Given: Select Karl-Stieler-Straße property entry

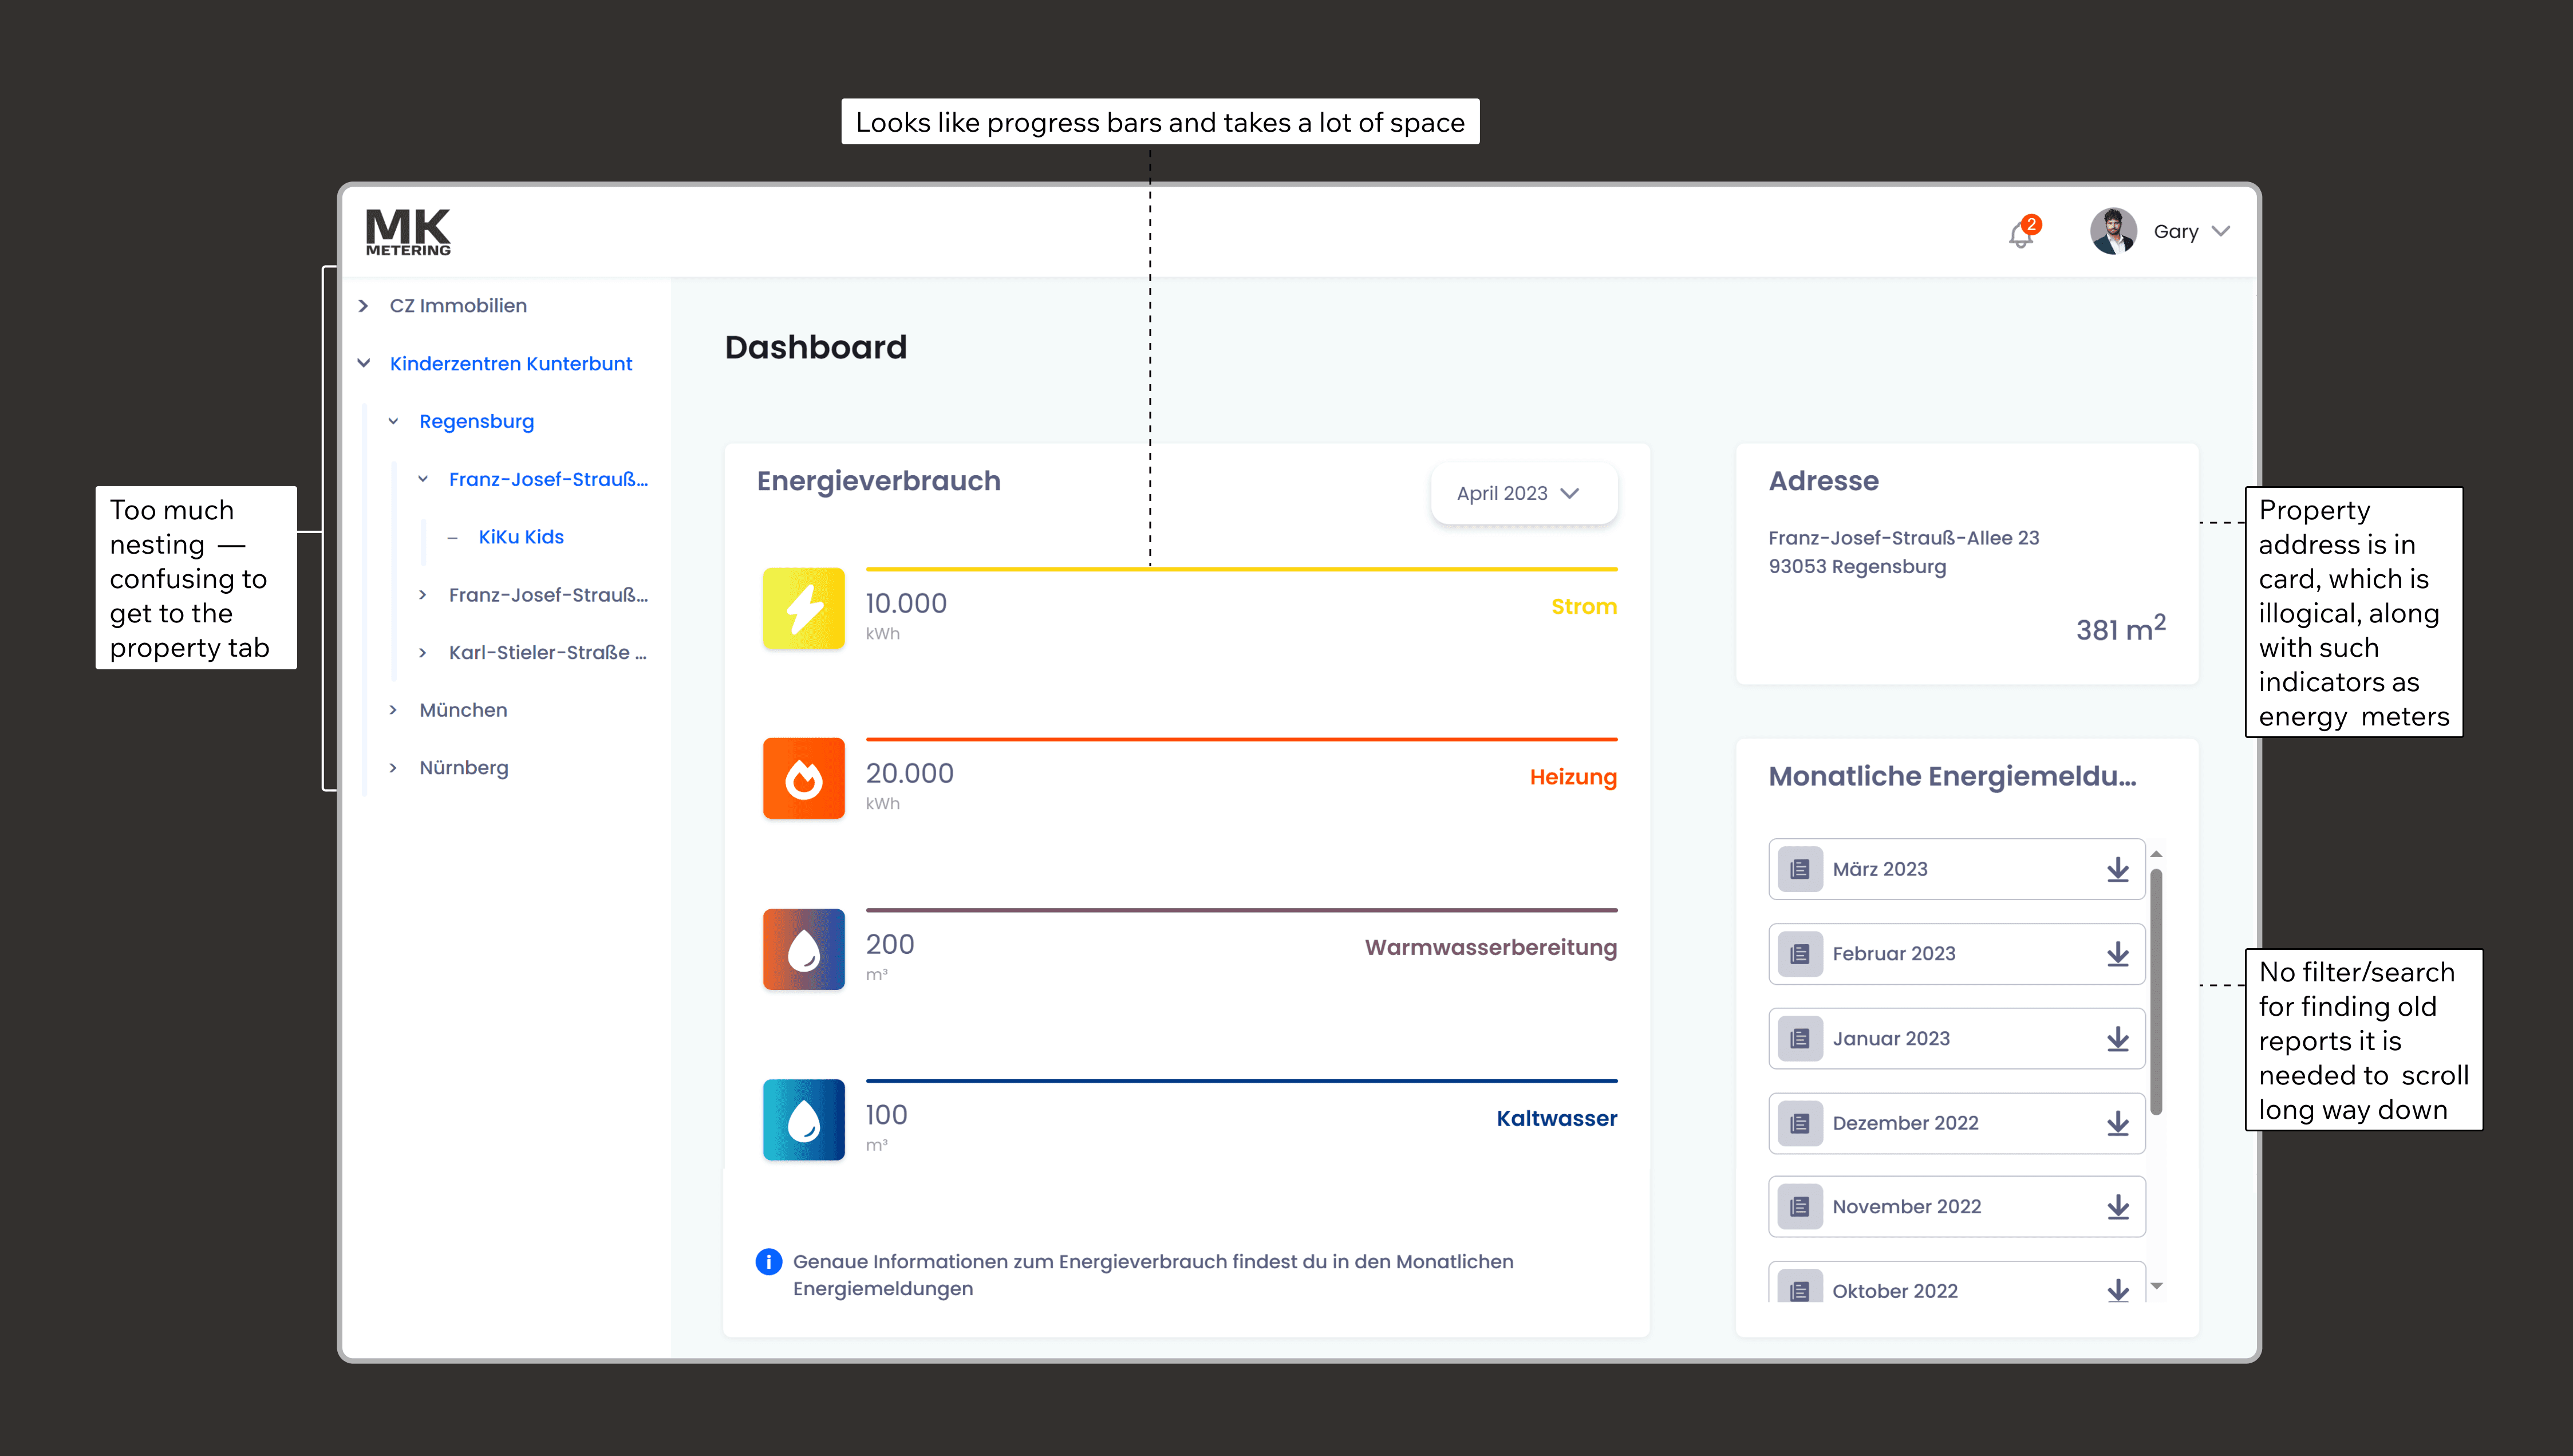Looking at the screenshot, I should coord(547,653).
